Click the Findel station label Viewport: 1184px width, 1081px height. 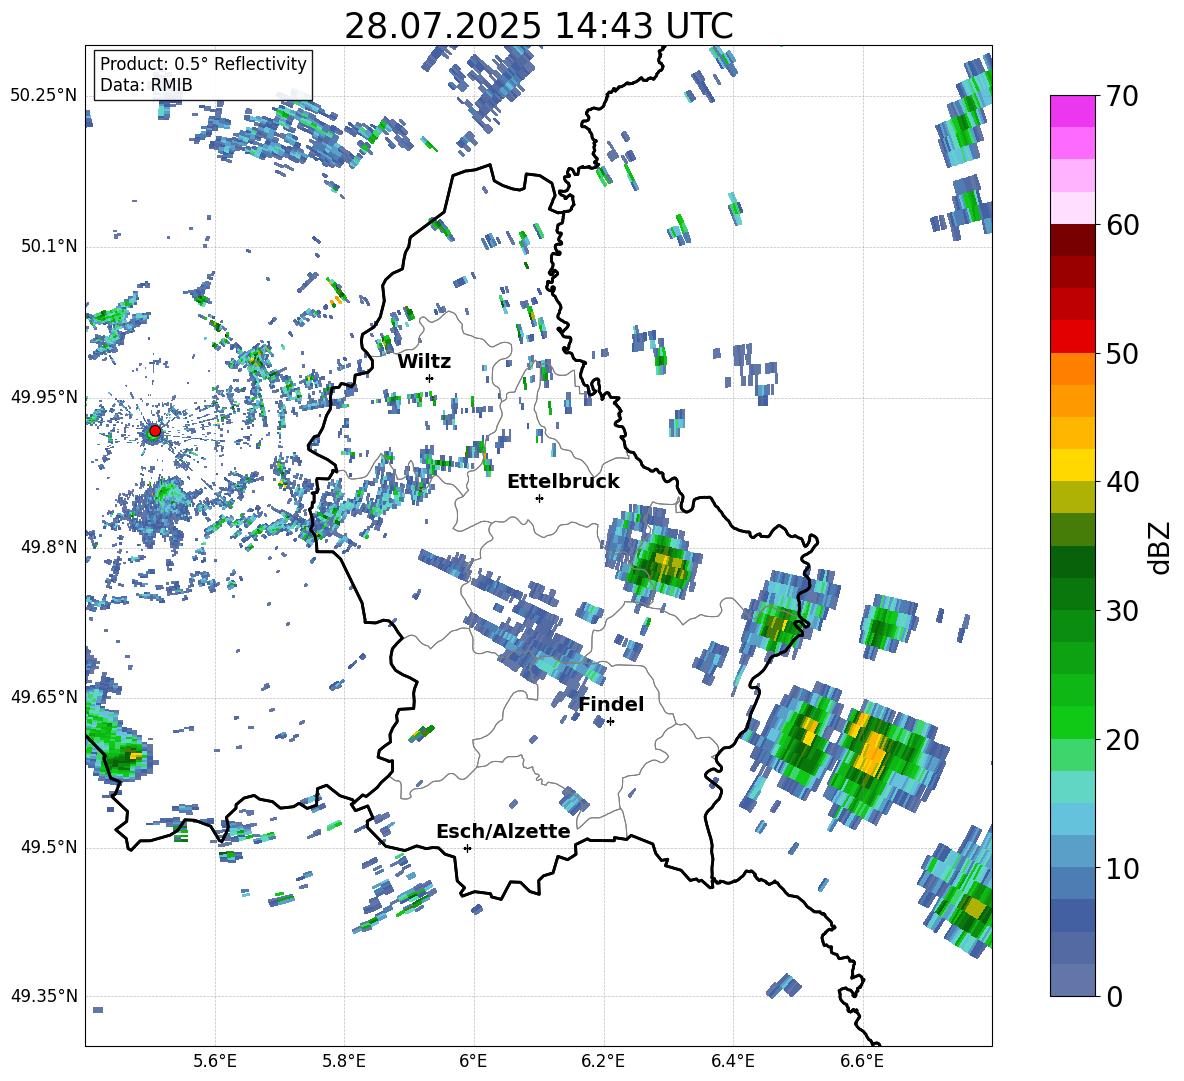click(x=611, y=704)
